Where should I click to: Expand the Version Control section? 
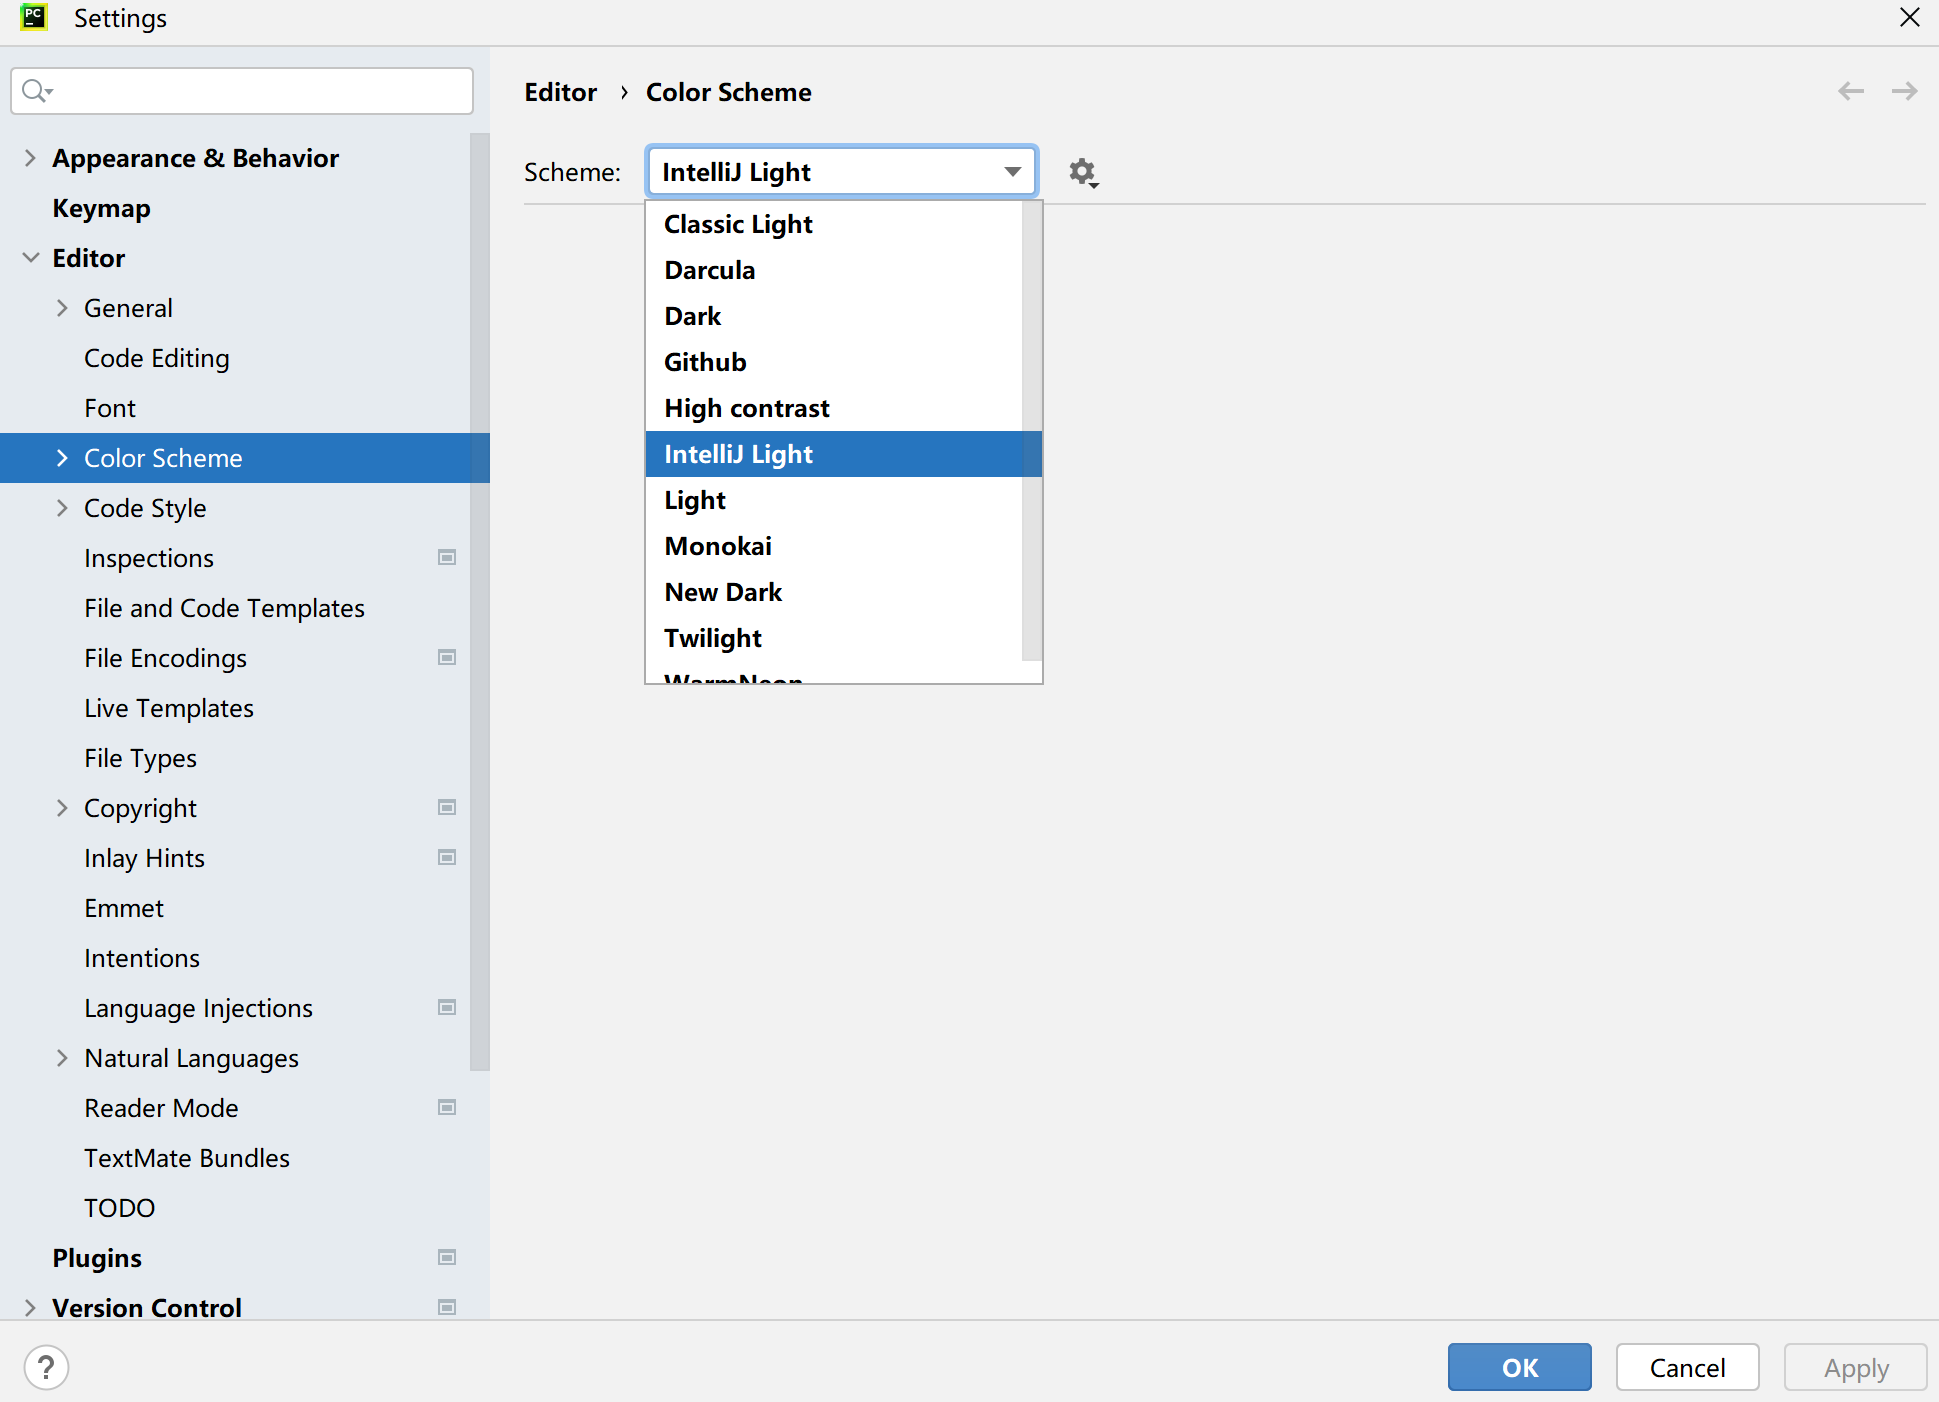[30, 1308]
